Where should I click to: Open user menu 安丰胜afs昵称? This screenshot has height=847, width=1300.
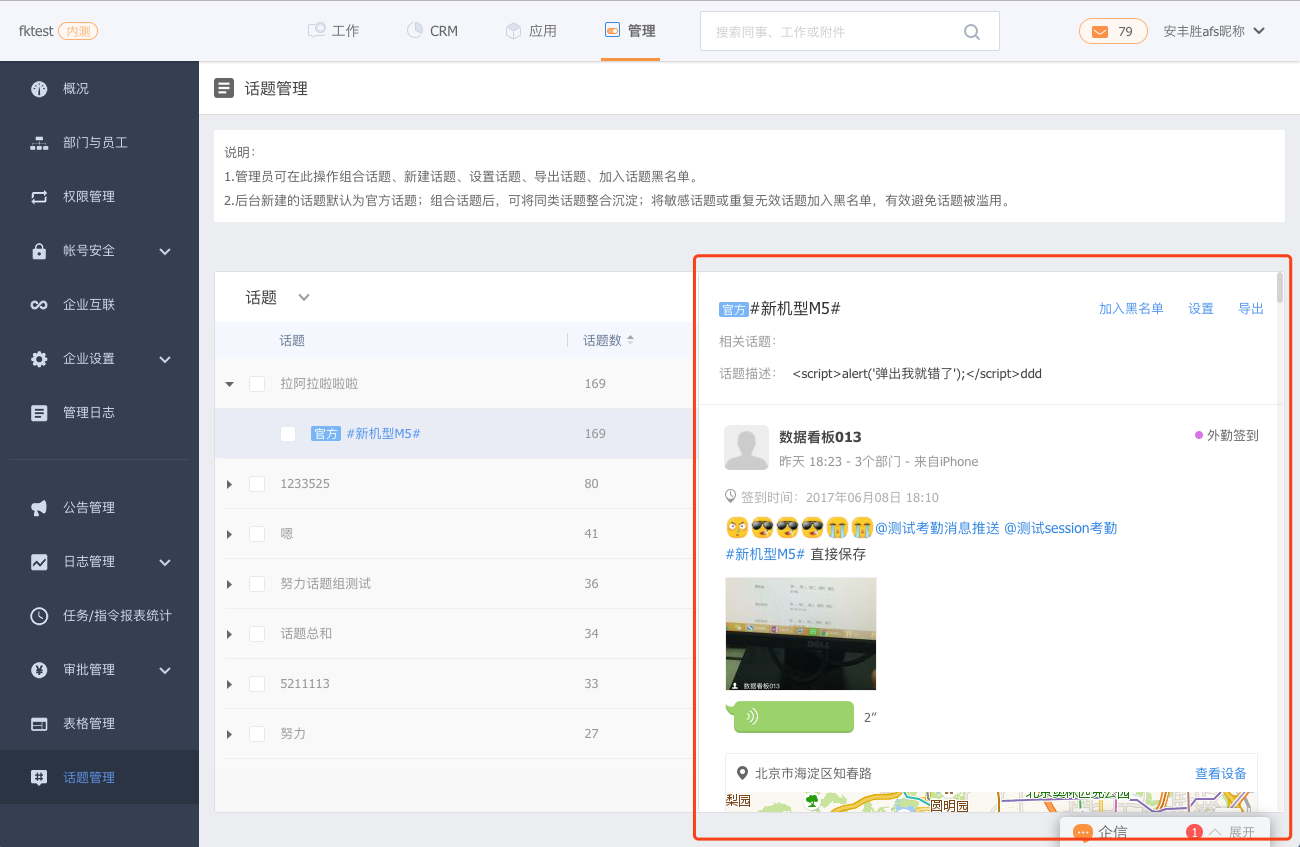click(1214, 31)
